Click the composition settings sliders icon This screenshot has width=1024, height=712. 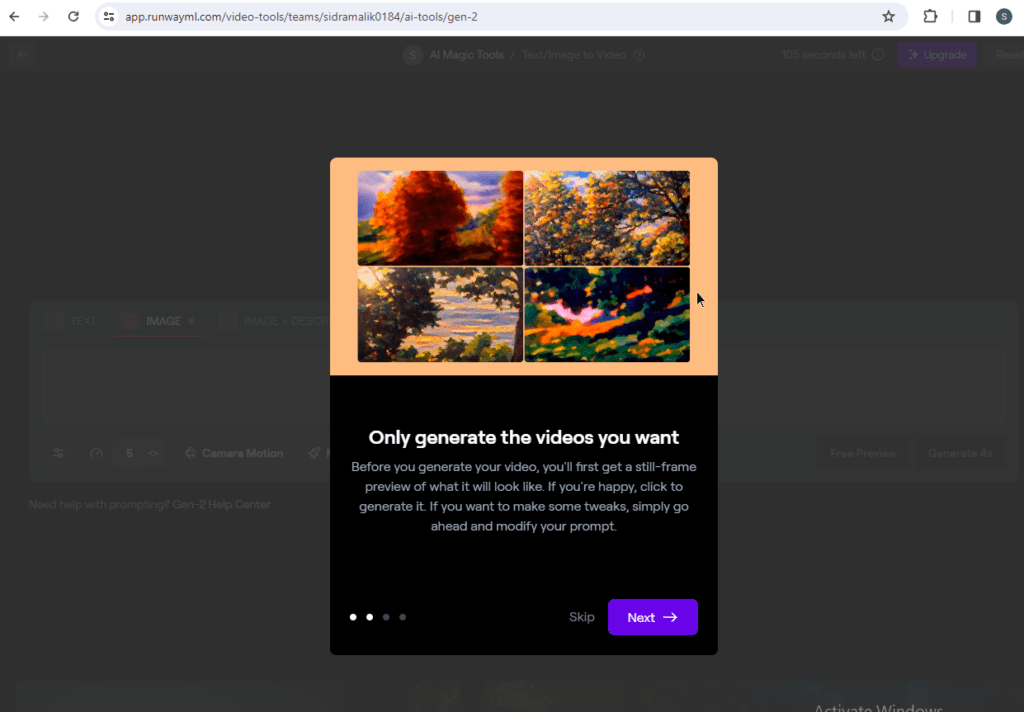pyautogui.click(x=59, y=453)
